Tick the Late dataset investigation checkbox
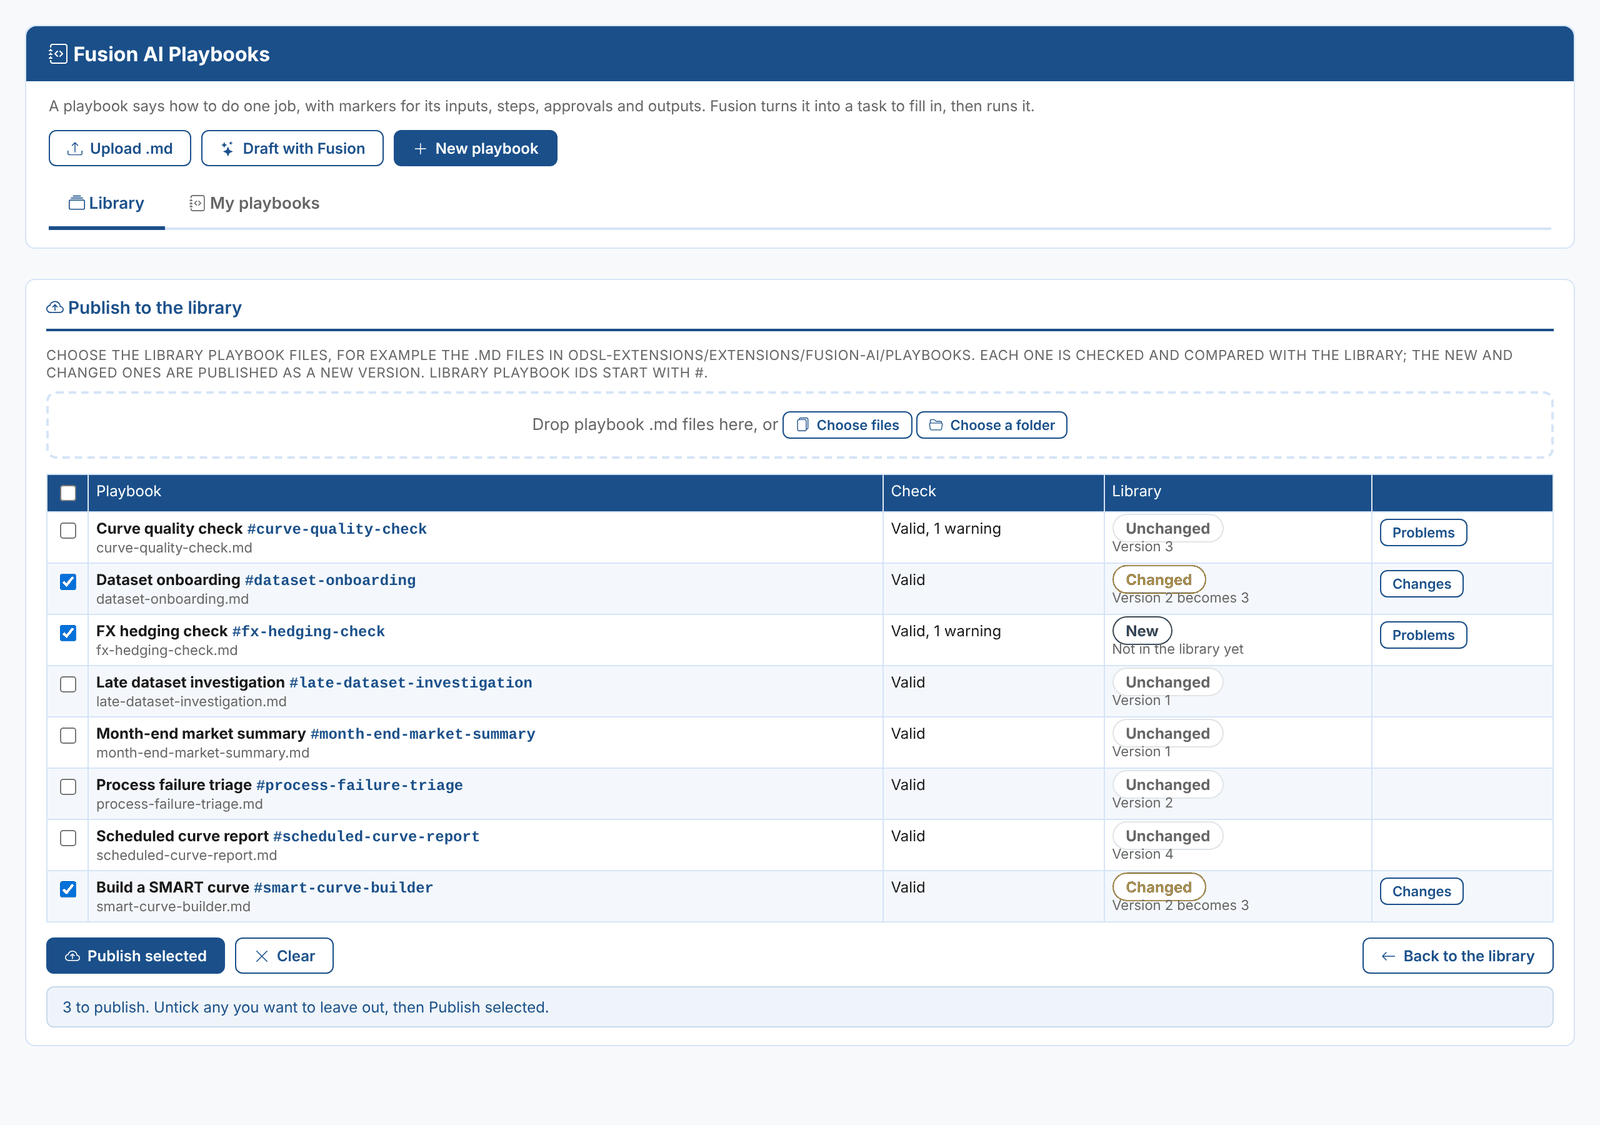Screen dimensions: 1600x1125 [68, 685]
